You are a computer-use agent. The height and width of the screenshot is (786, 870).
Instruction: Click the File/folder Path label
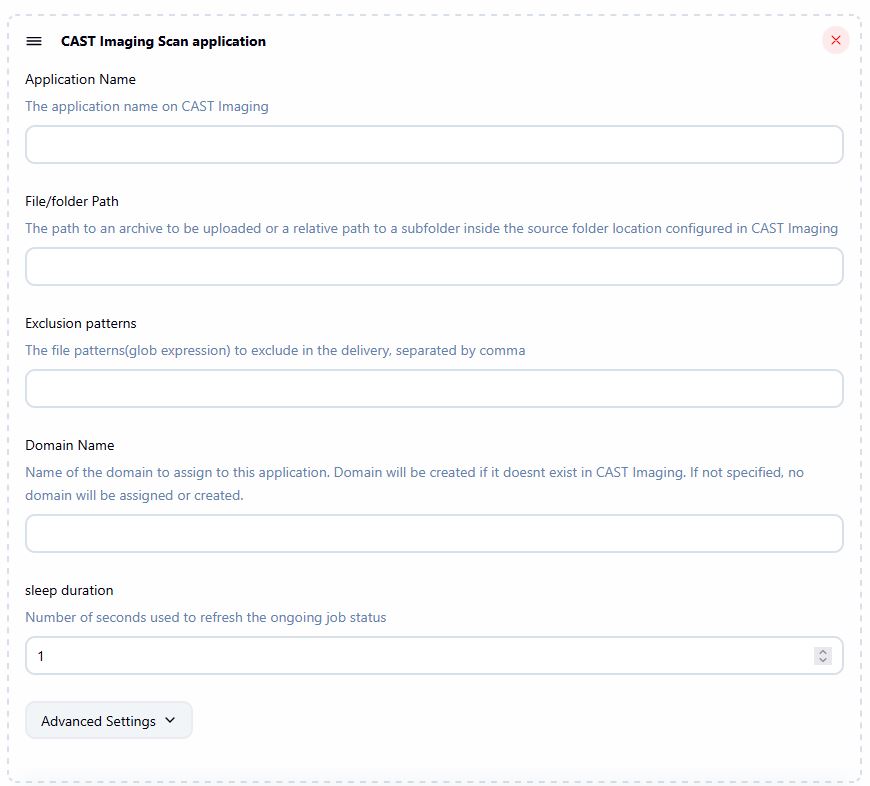pos(72,201)
